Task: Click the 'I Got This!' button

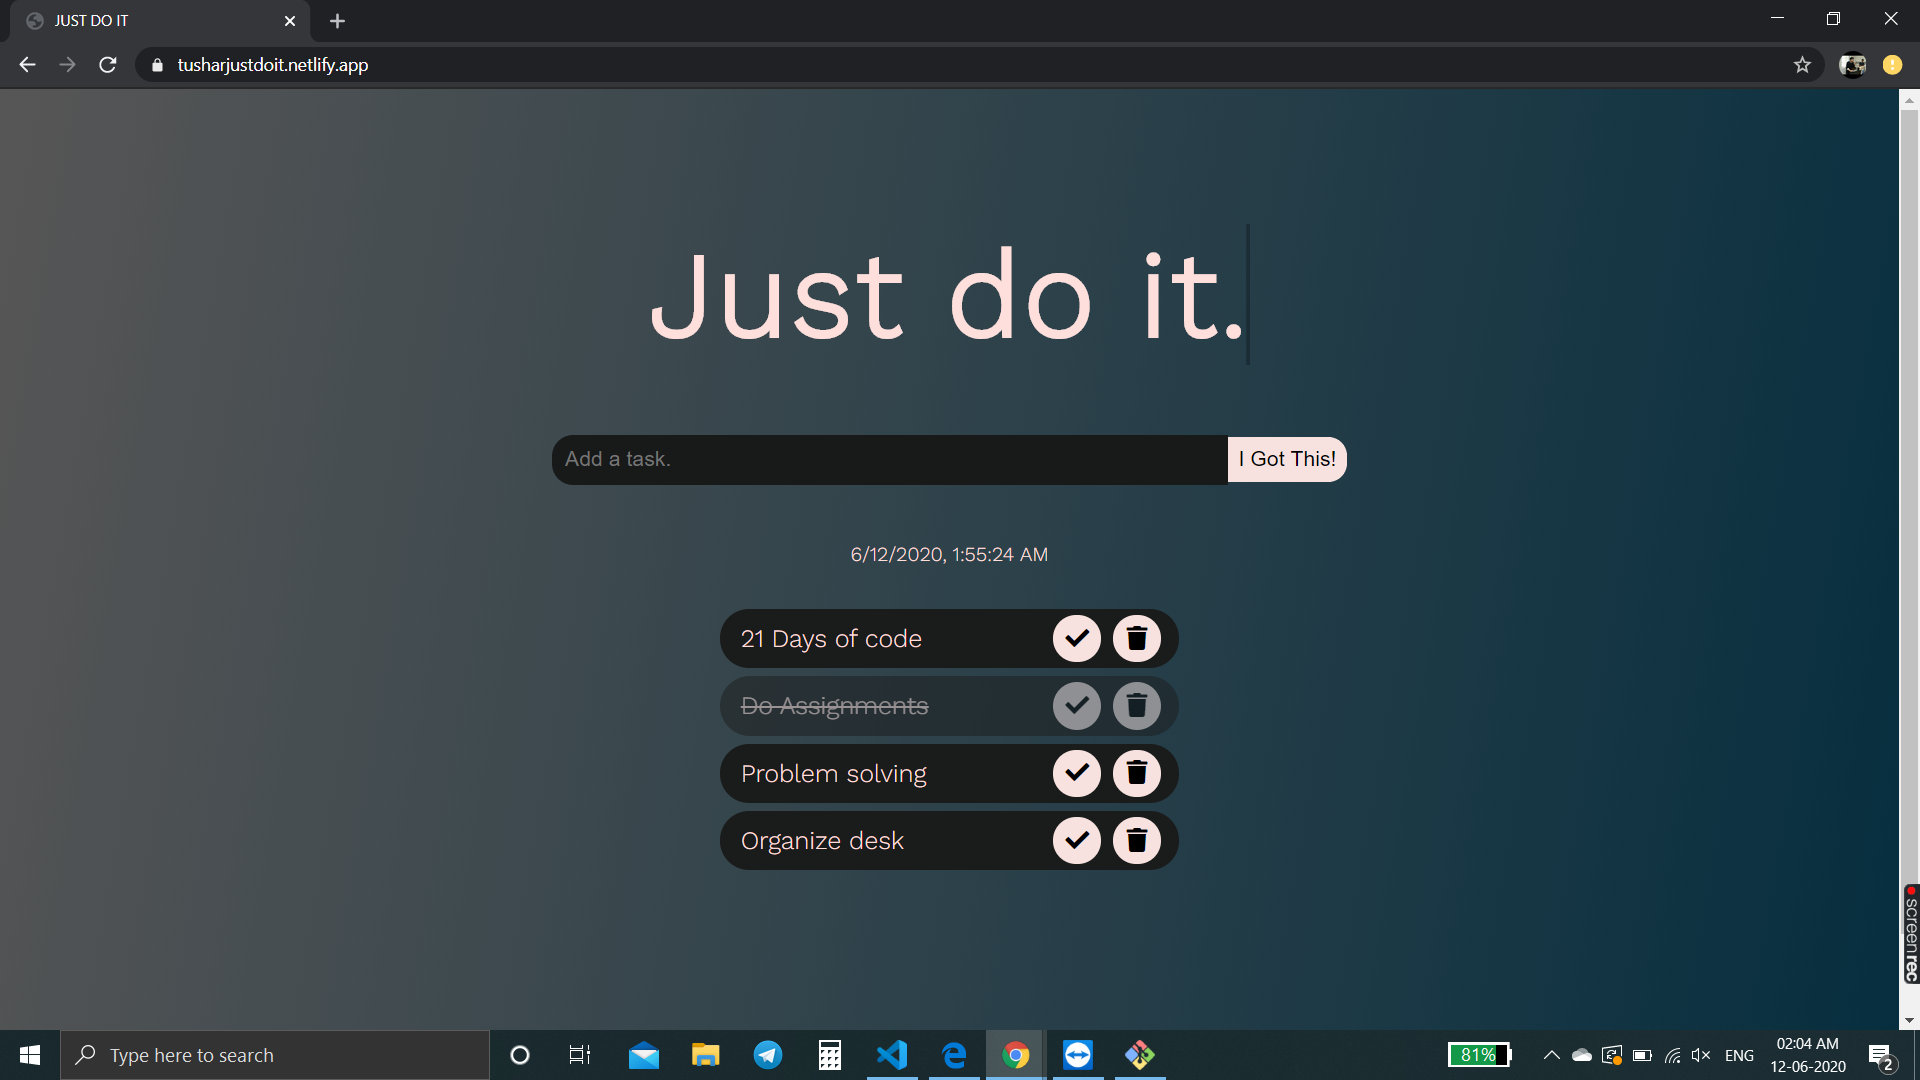Action: [x=1287, y=459]
